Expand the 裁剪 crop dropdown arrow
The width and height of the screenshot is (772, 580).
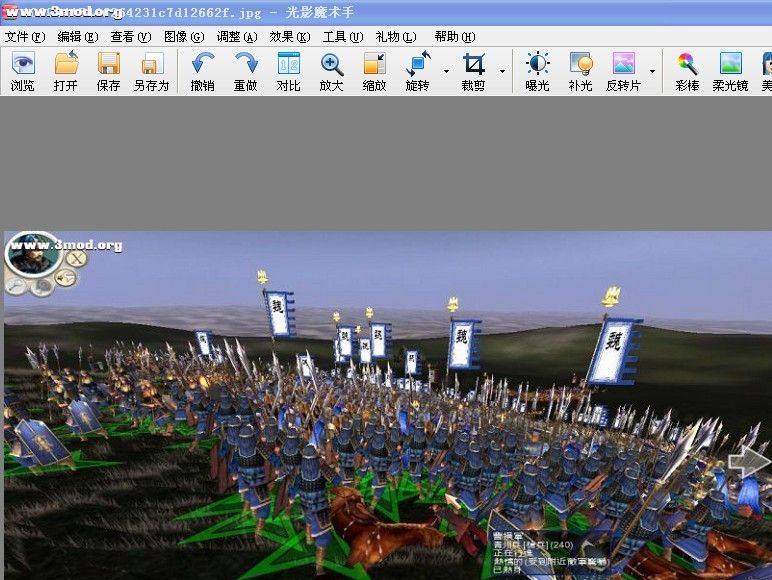click(x=502, y=72)
